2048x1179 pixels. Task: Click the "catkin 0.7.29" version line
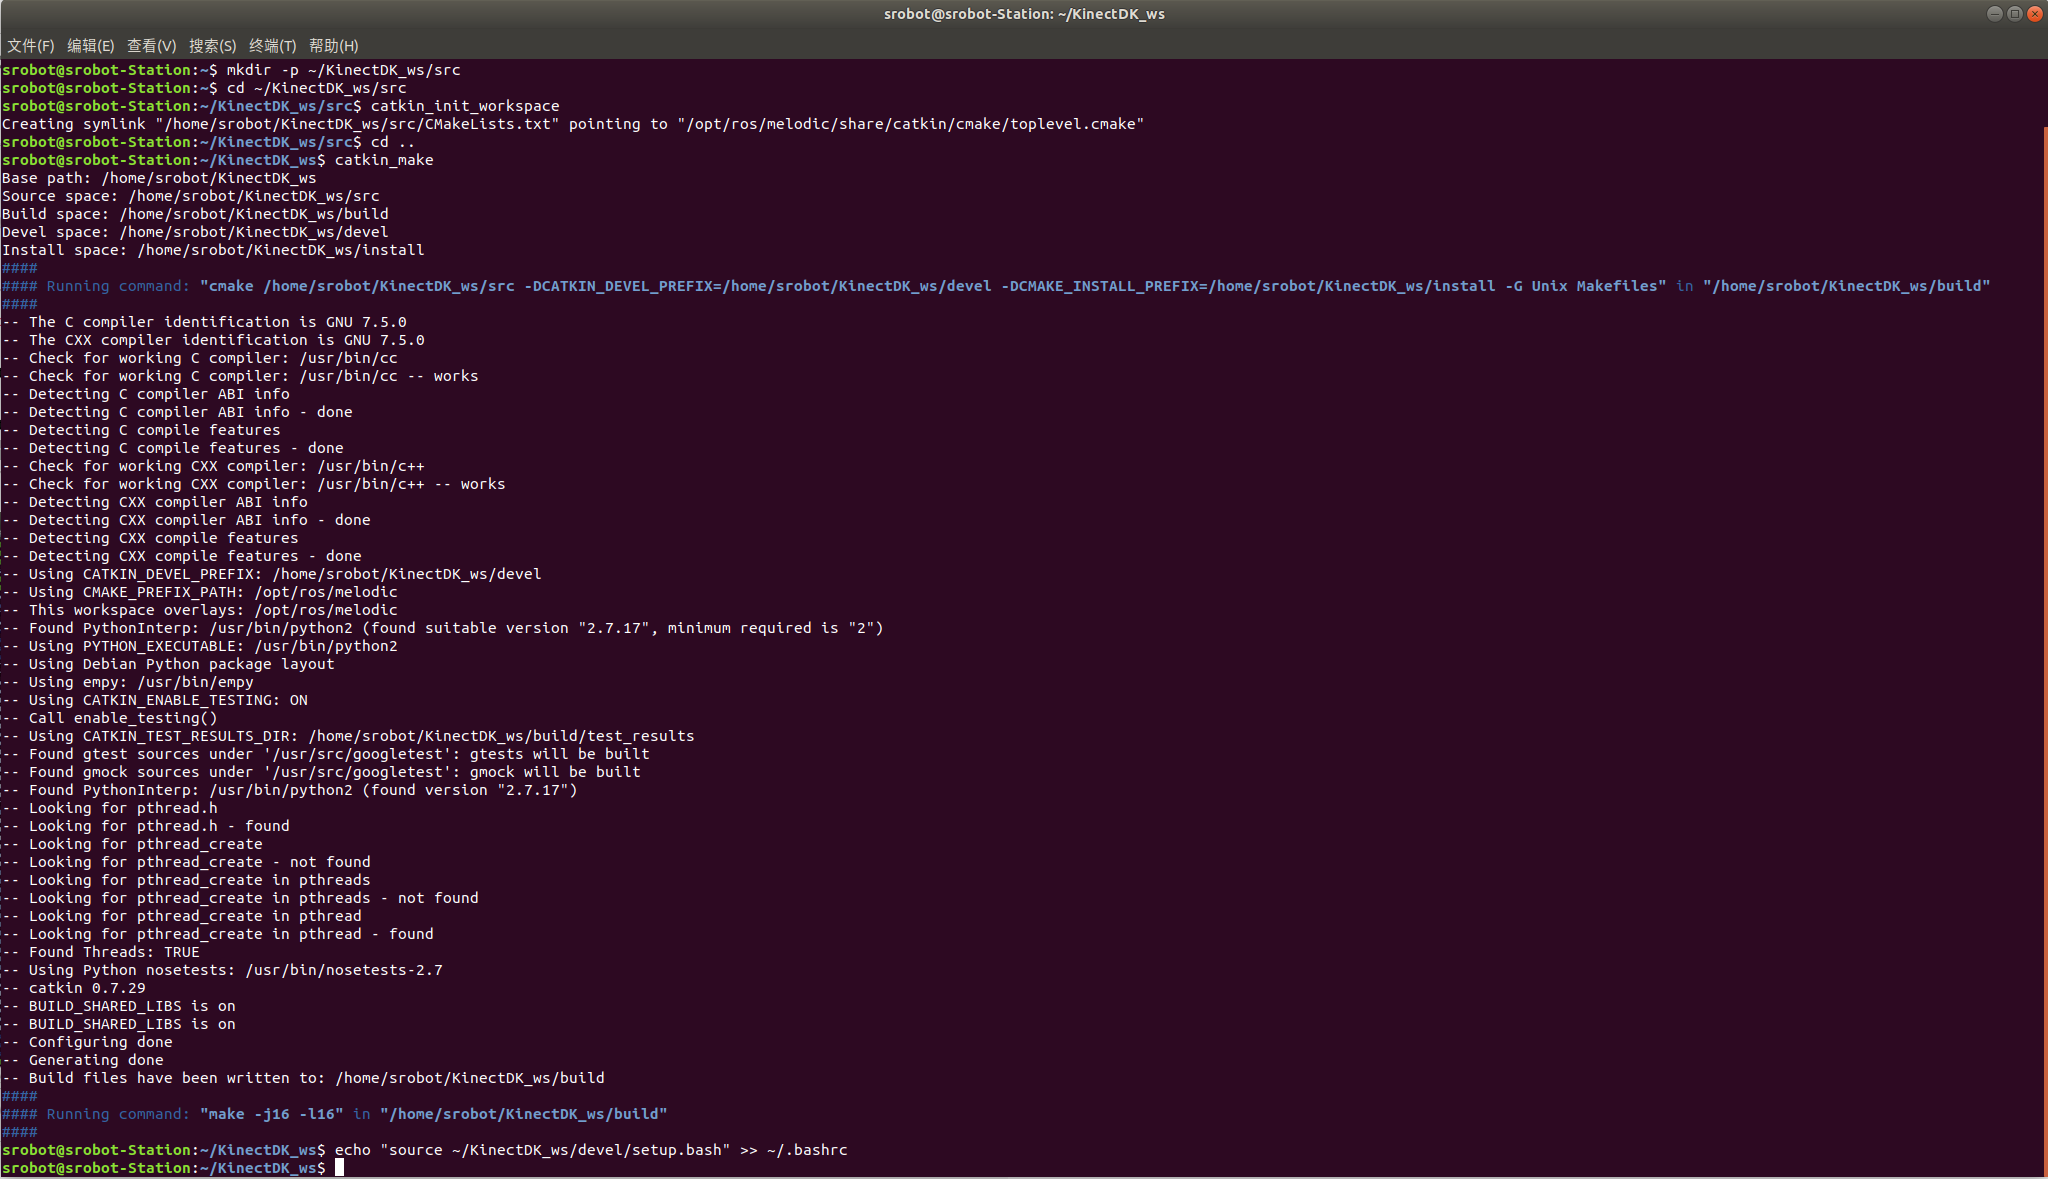click(86, 988)
